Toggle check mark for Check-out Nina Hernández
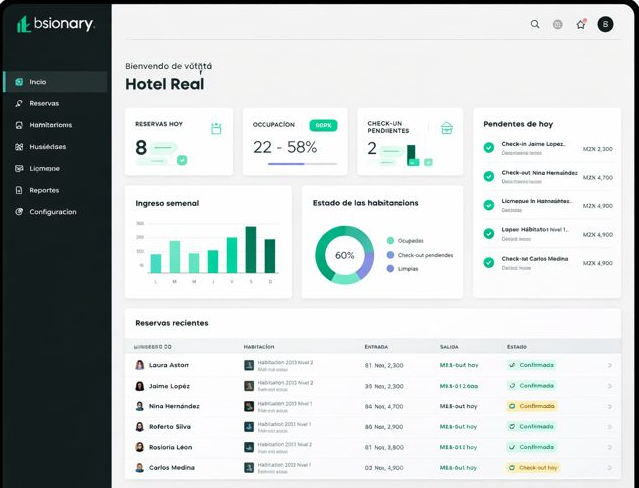The image size is (639, 488). tap(489, 176)
